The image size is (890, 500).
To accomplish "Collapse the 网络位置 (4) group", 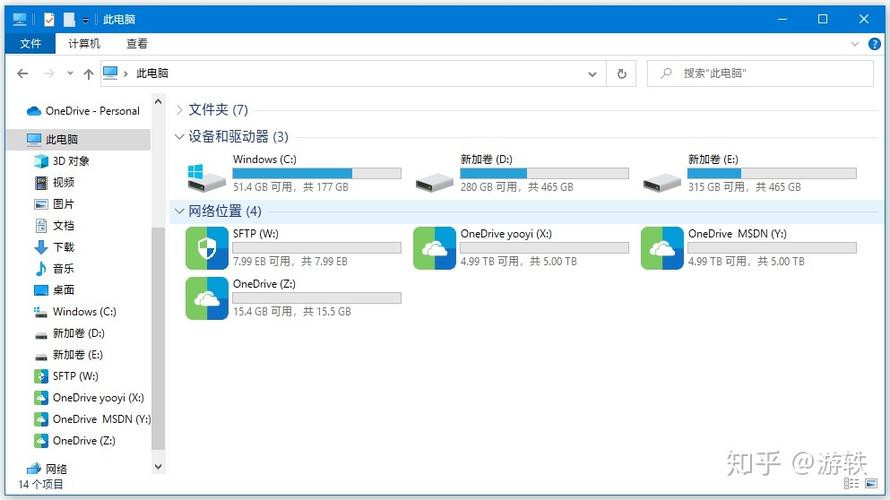I will point(179,211).
